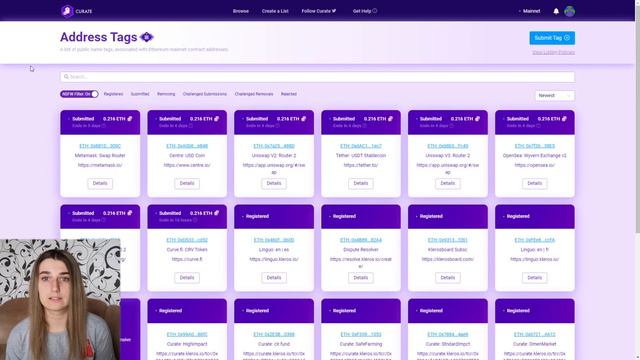
Task: Toggle the NSFW Filter switch
Action: point(79,94)
